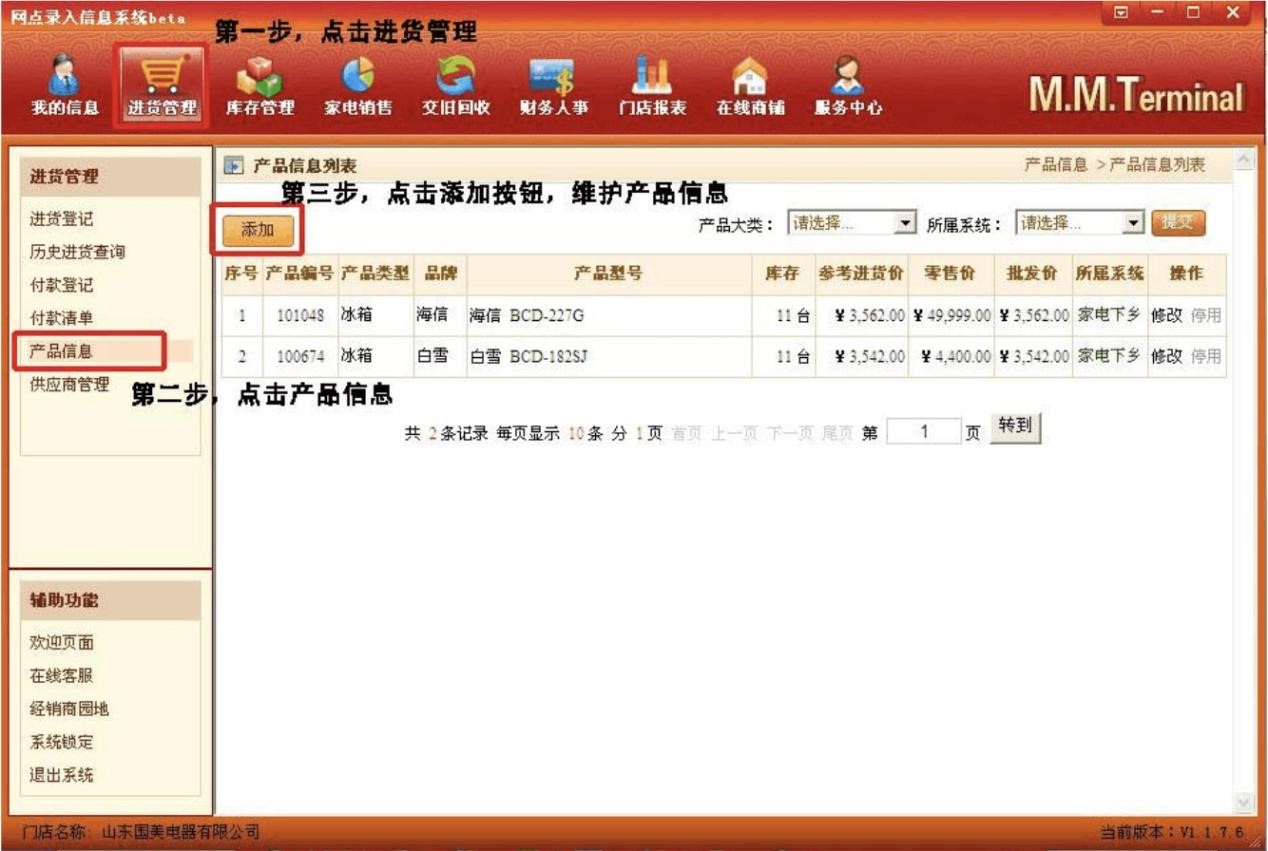The height and width of the screenshot is (851, 1268).
Task: Click 海信 BCD-227G model cell
Action: 608,316
